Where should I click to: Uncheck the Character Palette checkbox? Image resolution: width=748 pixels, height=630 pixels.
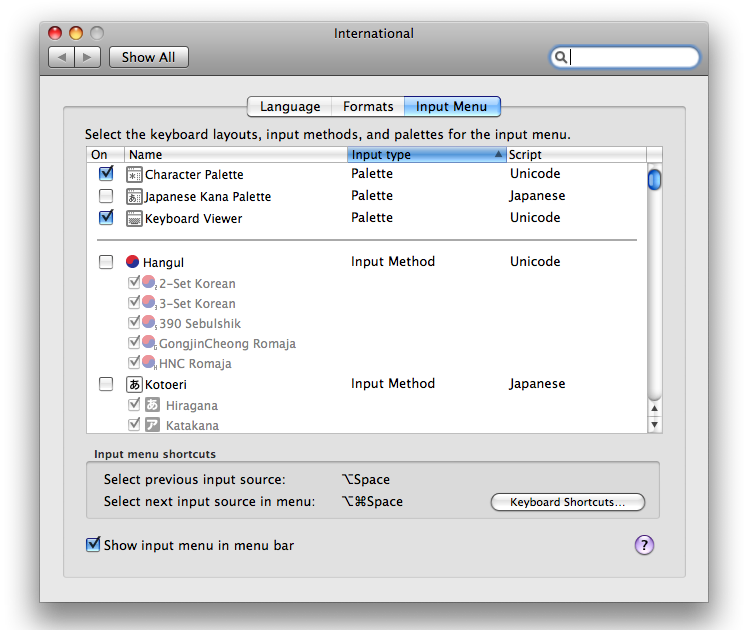(x=106, y=173)
